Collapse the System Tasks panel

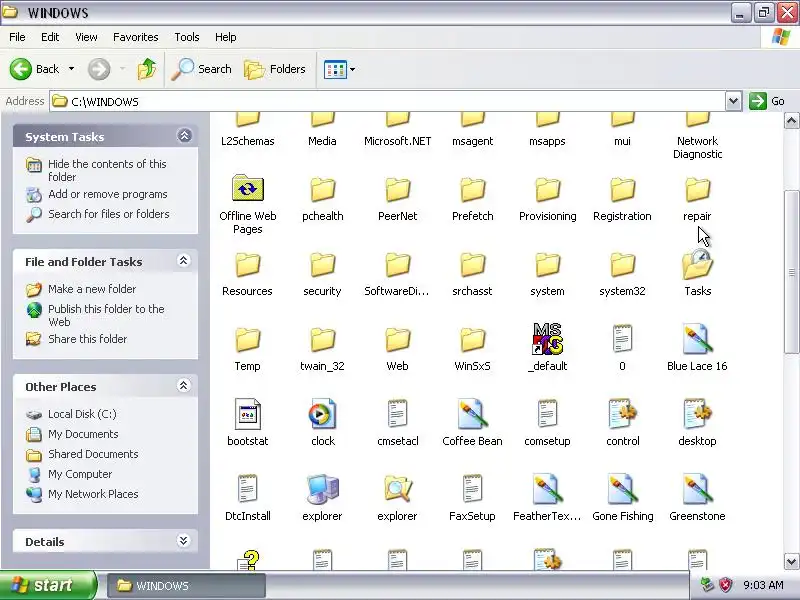[x=184, y=136]
